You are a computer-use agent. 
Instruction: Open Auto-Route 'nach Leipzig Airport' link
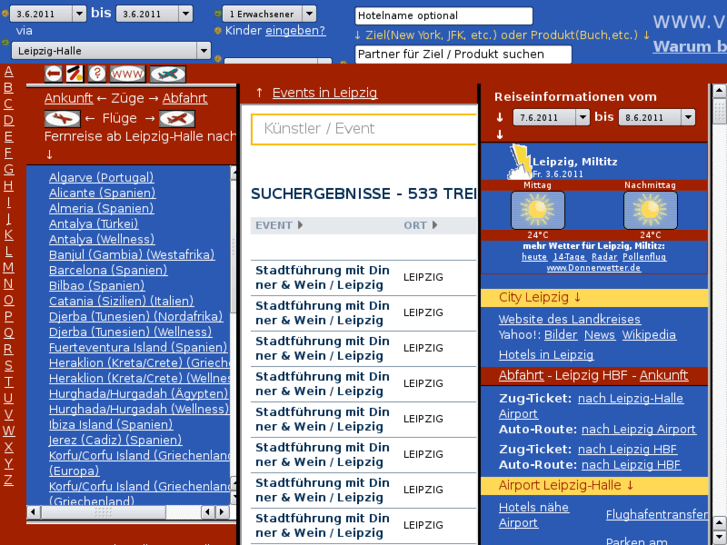[639, 430]
